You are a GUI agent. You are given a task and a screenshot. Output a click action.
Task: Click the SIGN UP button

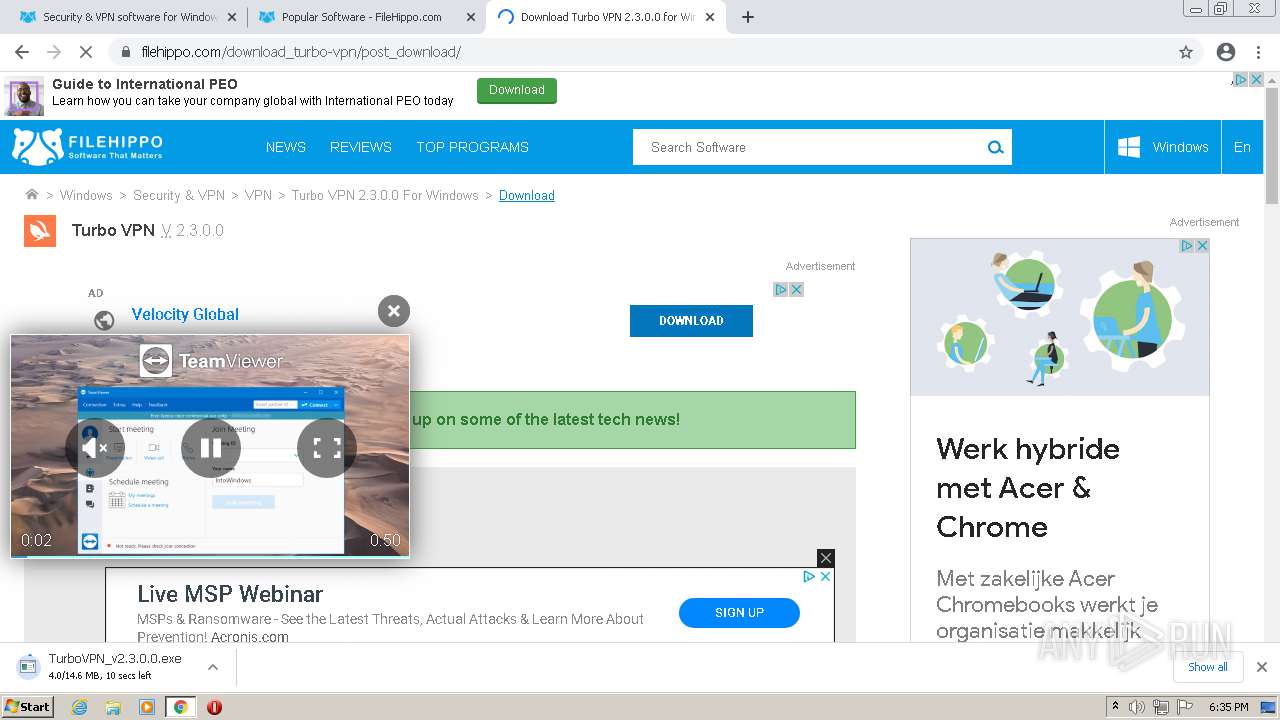[x=739, y=613]
